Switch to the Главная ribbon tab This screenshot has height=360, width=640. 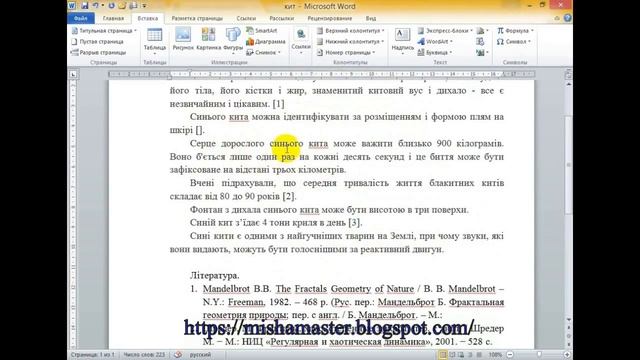tap(113, 18)
